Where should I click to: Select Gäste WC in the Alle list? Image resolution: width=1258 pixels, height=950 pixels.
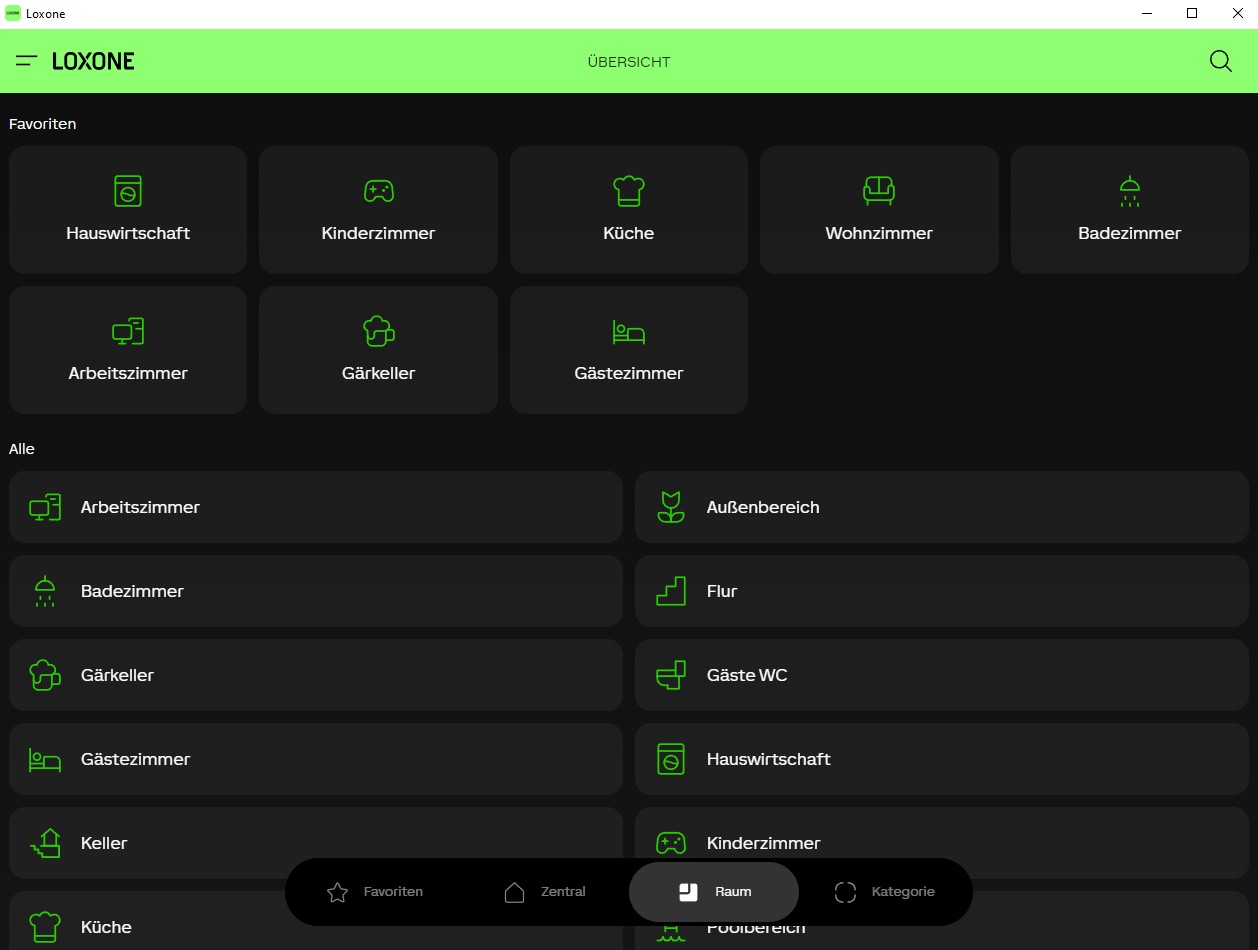click(942, 675)
